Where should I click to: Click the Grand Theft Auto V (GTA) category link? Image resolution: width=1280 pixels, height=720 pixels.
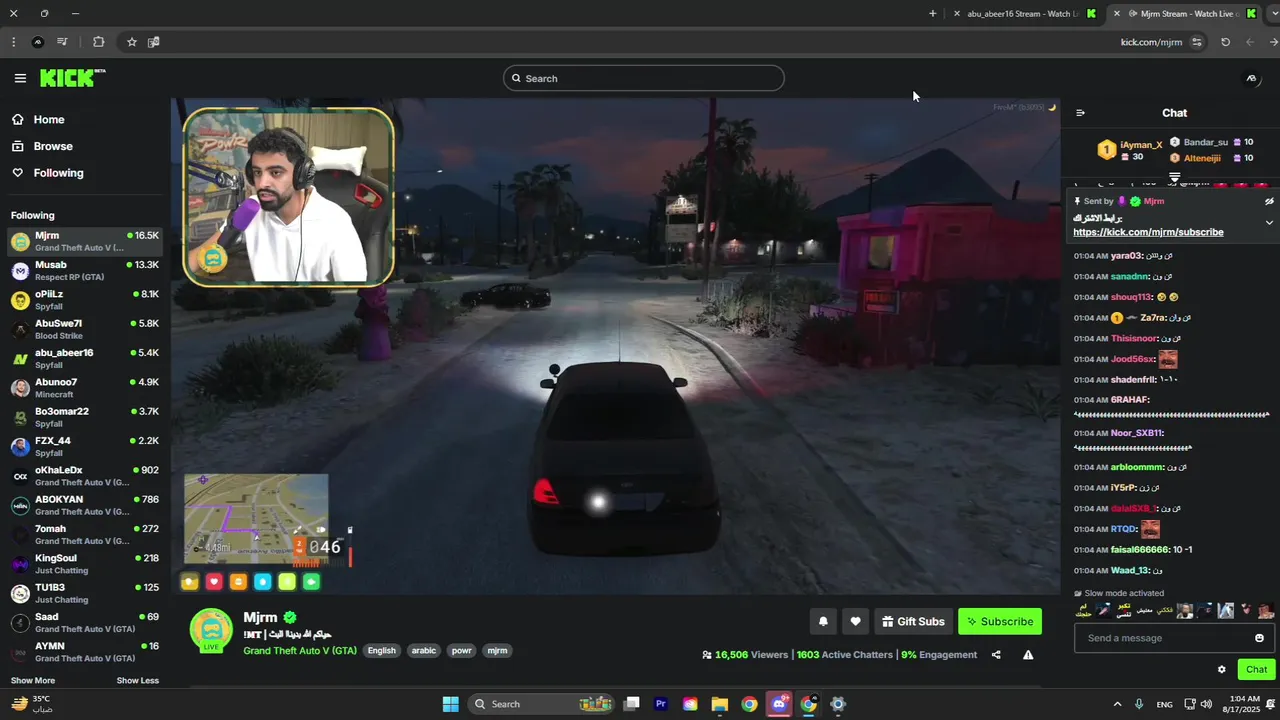click(300, 651)
